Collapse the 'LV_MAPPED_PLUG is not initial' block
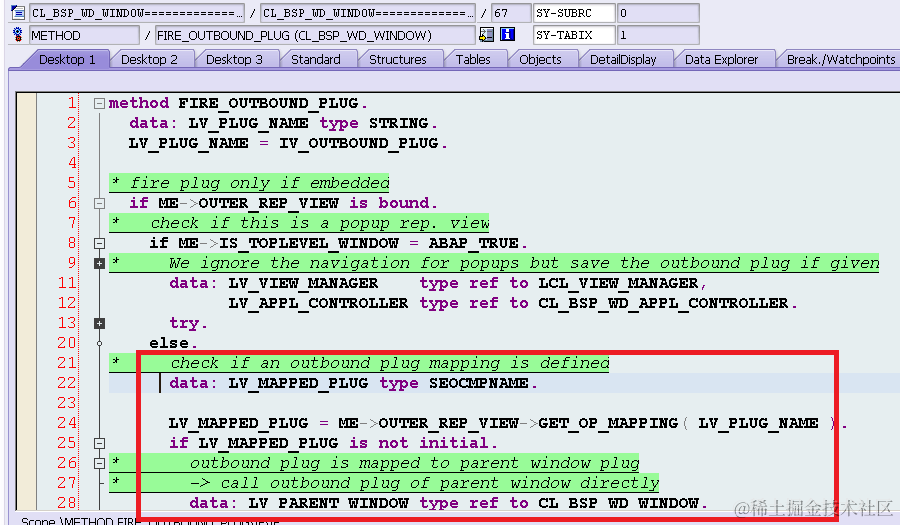 tap(99, 444)
